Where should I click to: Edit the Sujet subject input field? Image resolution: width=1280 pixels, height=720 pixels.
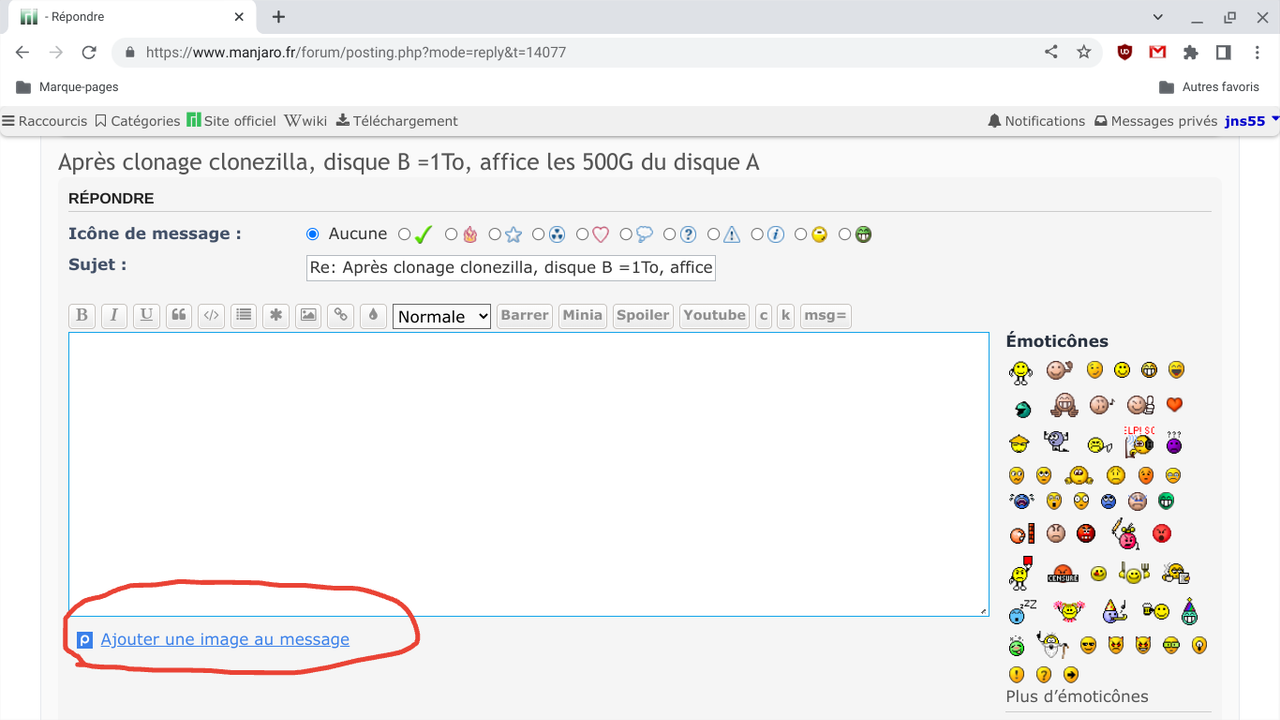510,267
